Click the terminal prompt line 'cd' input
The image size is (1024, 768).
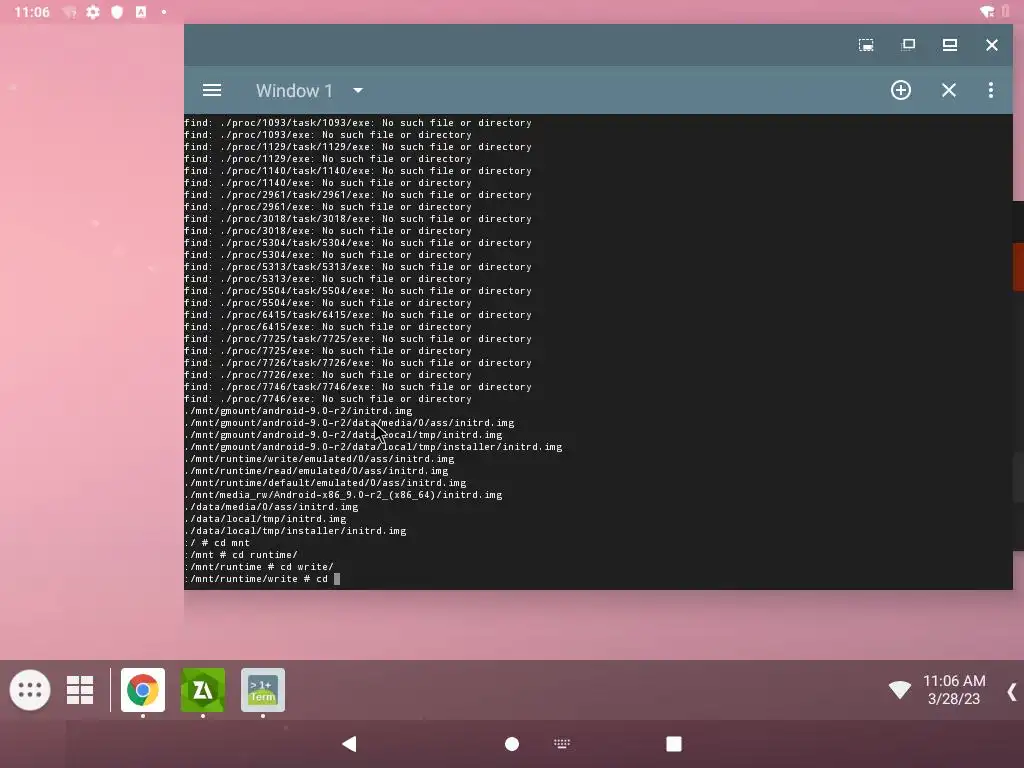(263, 579)
